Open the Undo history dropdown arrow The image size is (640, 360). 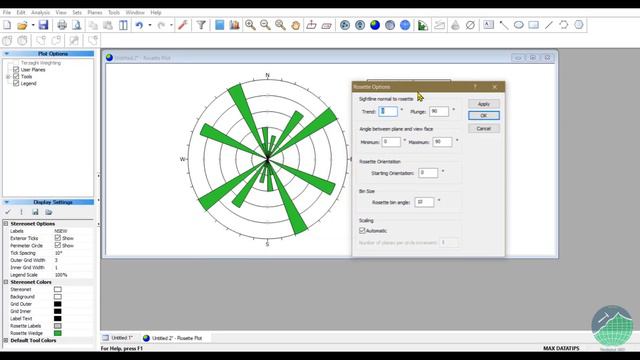point(150,25)
